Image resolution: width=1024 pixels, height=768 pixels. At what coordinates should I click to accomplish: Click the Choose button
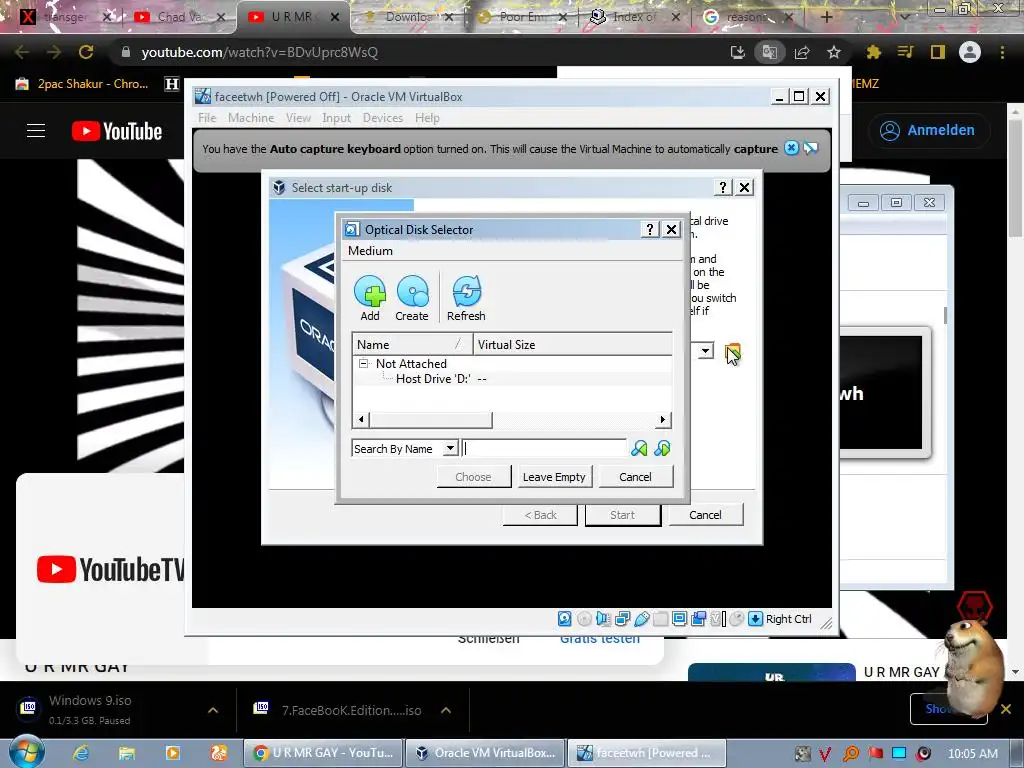pos(473,477)
